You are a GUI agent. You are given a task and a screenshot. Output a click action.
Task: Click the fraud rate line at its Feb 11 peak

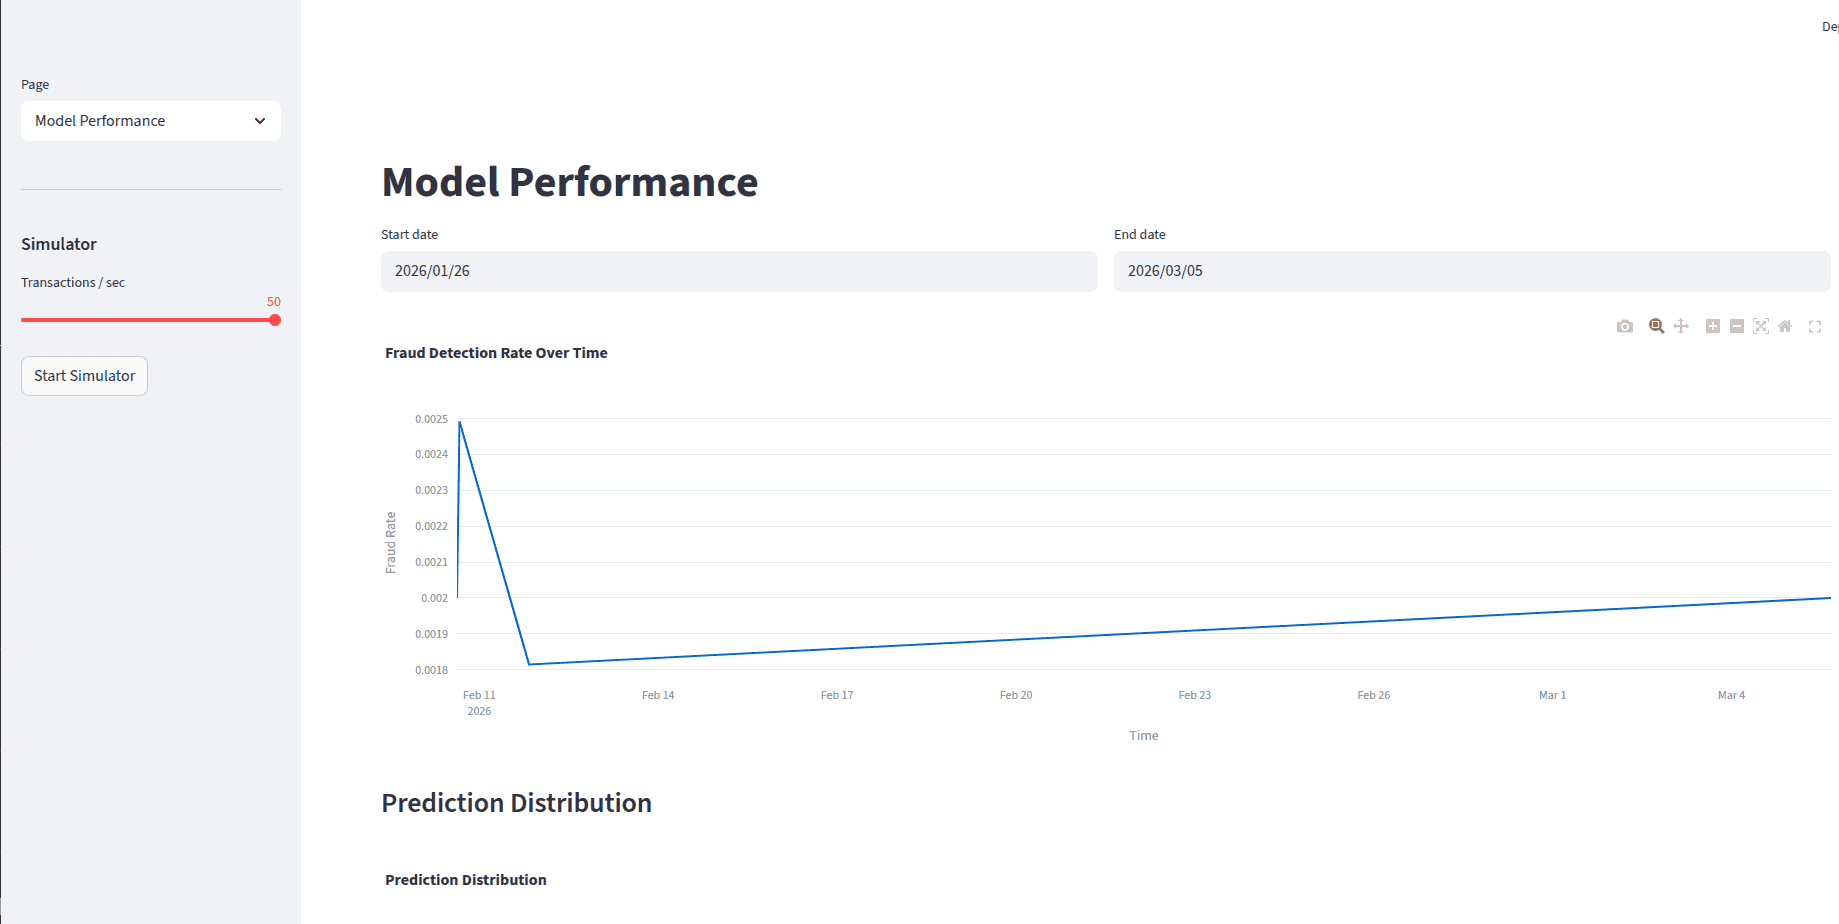[x=460, y=423]
